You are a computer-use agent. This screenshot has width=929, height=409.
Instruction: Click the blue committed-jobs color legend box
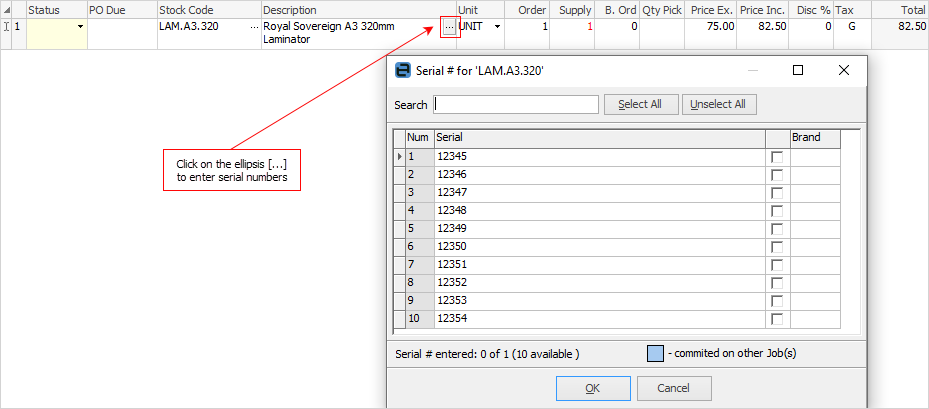click(655, 354)
